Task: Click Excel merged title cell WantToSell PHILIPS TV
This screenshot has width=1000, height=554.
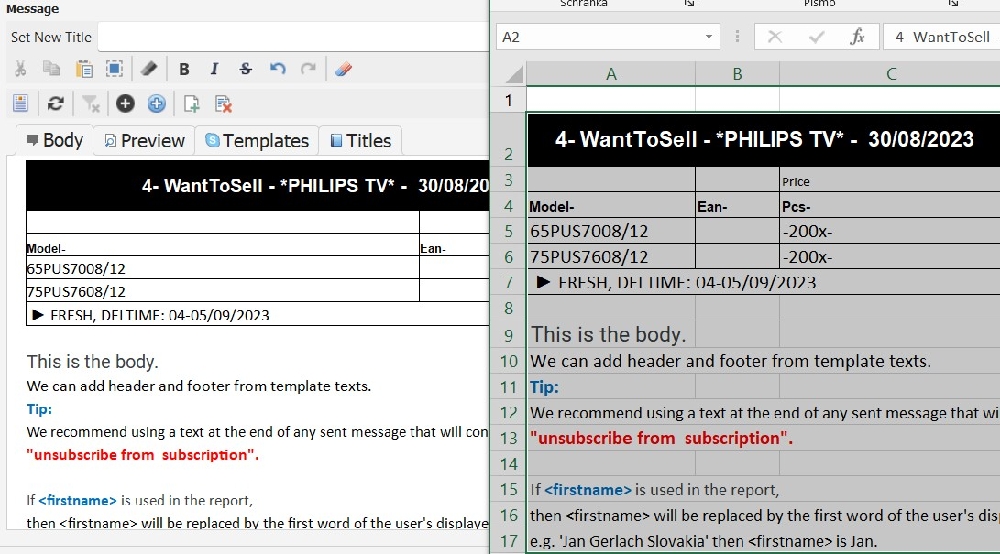Action: pos(764,140)
